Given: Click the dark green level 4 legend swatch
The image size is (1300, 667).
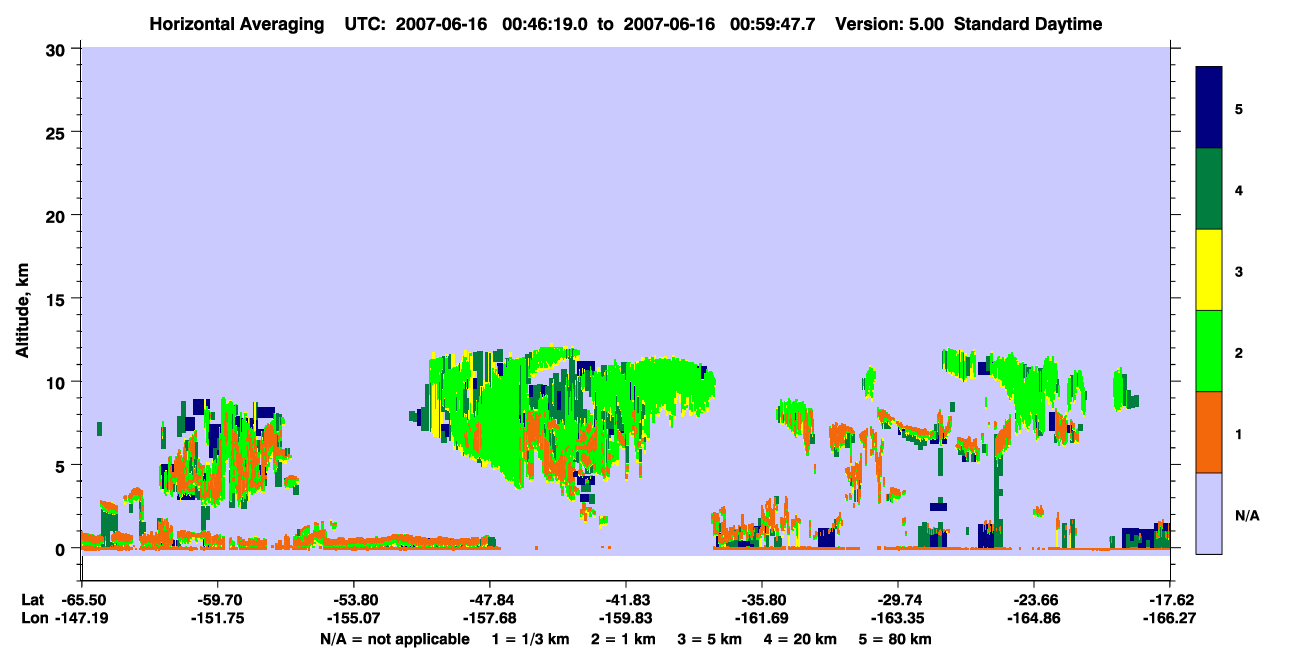Looking at the screenshot, I should (x=1209, y=189).
